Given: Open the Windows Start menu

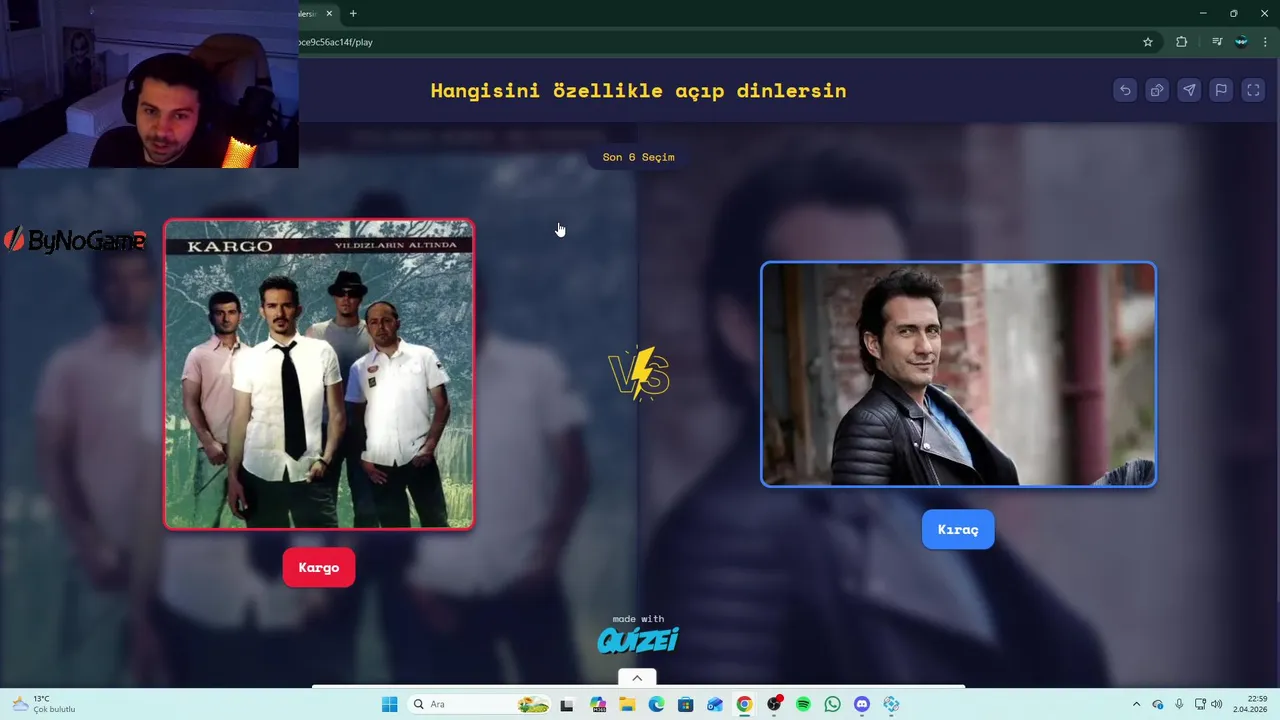Looking at the screenshot, I should coord(389,704).
